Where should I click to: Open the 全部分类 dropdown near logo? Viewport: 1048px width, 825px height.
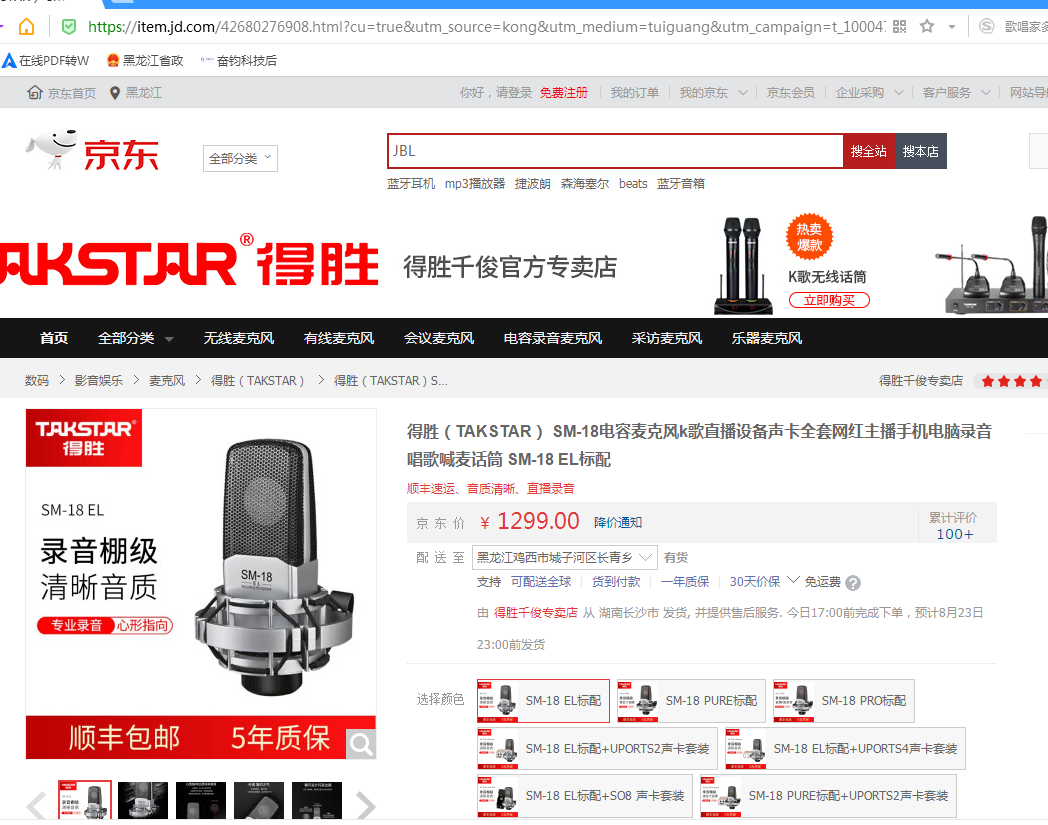tap(240, 158)
